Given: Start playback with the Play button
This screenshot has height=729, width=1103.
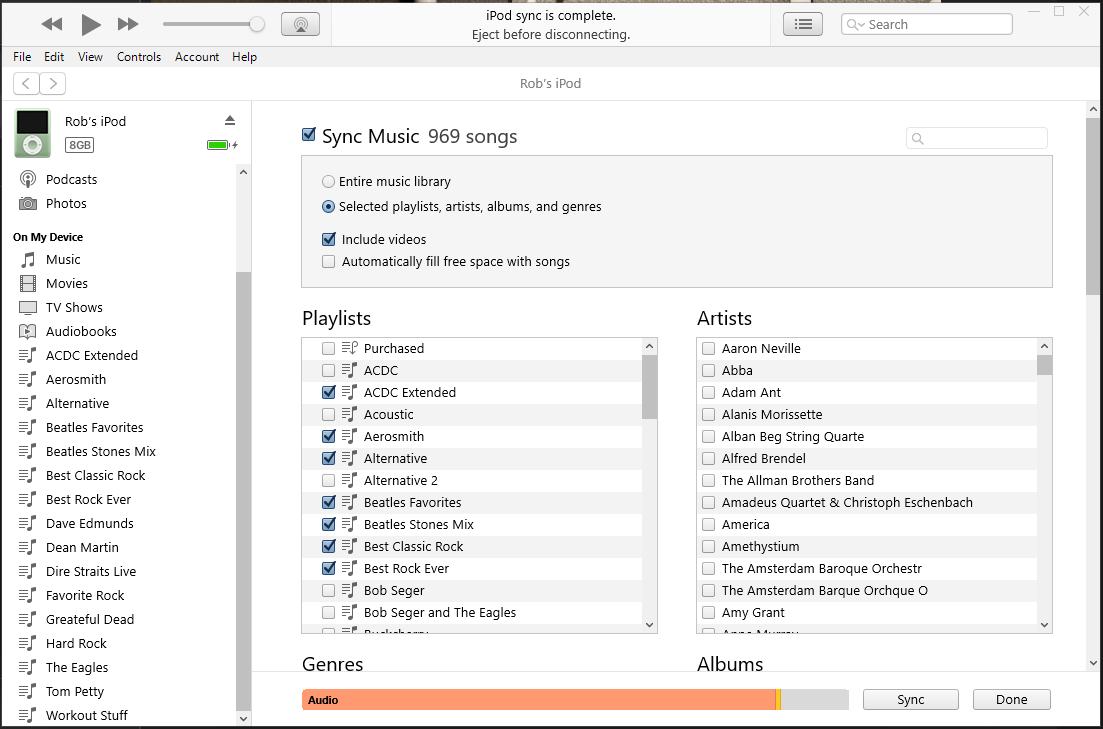Looking at the screenshot, I should click(x=91, y=24).
